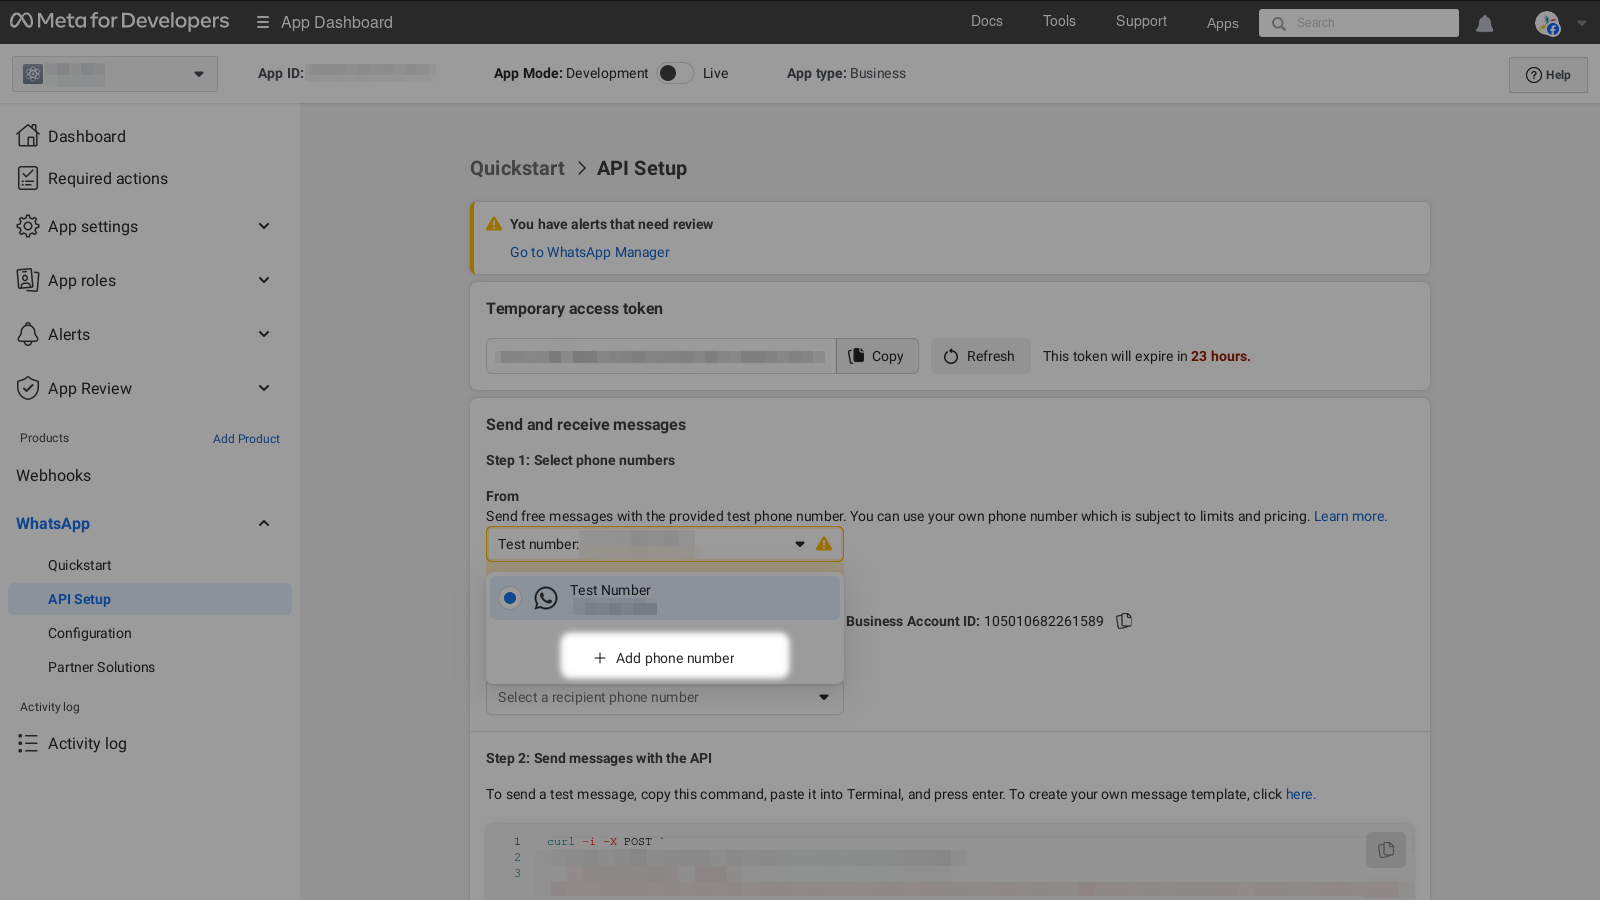Select the Test Number radio button
This screenshot has height=900, width=1600.
(510, 598)
